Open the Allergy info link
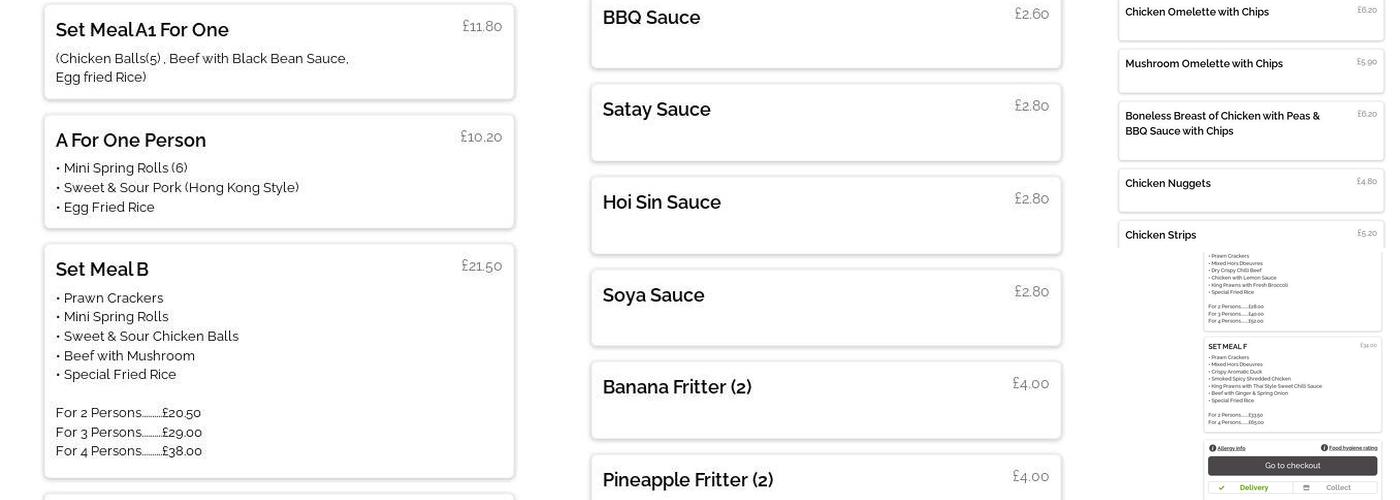 pos(1231,448)
